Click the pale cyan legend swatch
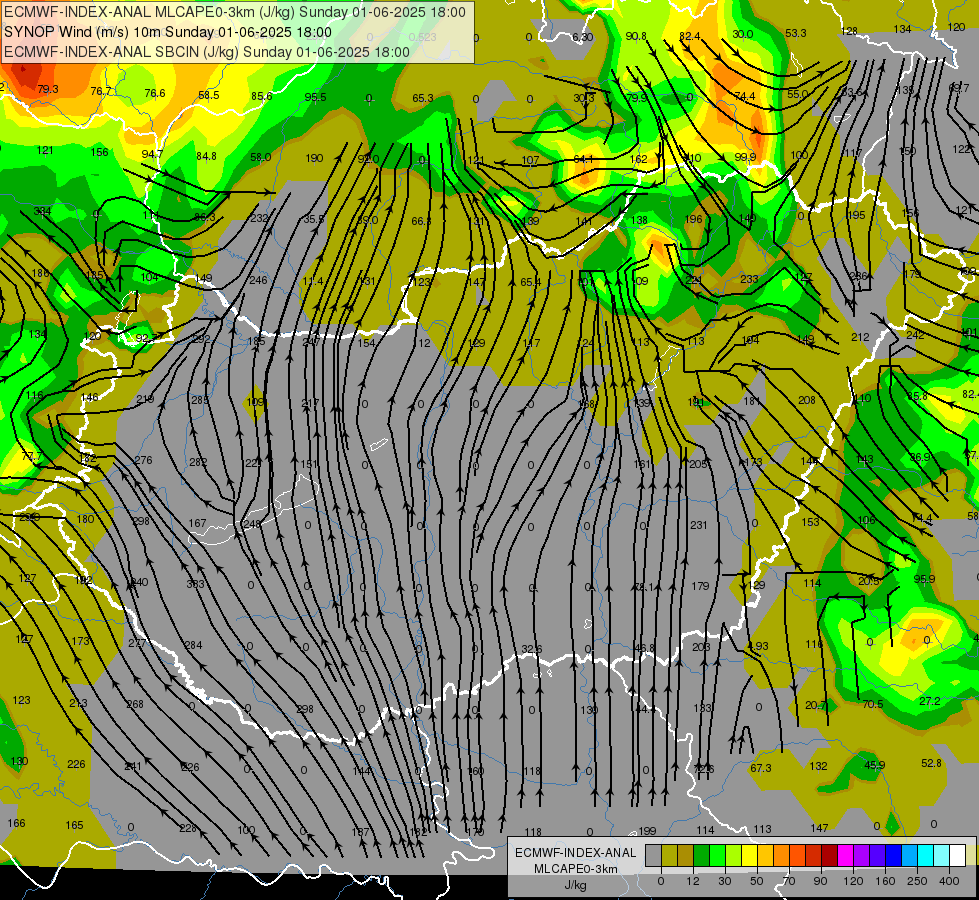Screen dimensions: 979x900 point(942,855)
